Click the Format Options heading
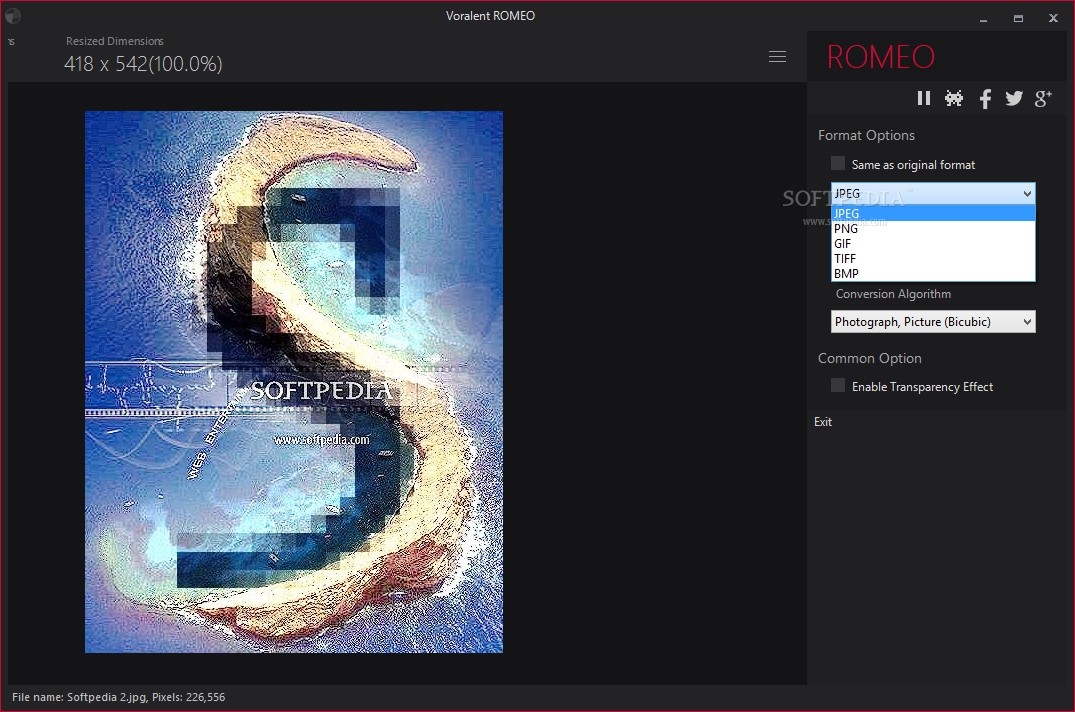The image size is (1075, 712). [x=866, y=135]
